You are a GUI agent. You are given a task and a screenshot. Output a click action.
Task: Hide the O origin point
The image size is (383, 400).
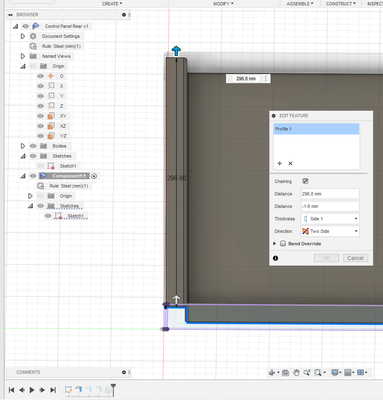(x=41, y=76)
